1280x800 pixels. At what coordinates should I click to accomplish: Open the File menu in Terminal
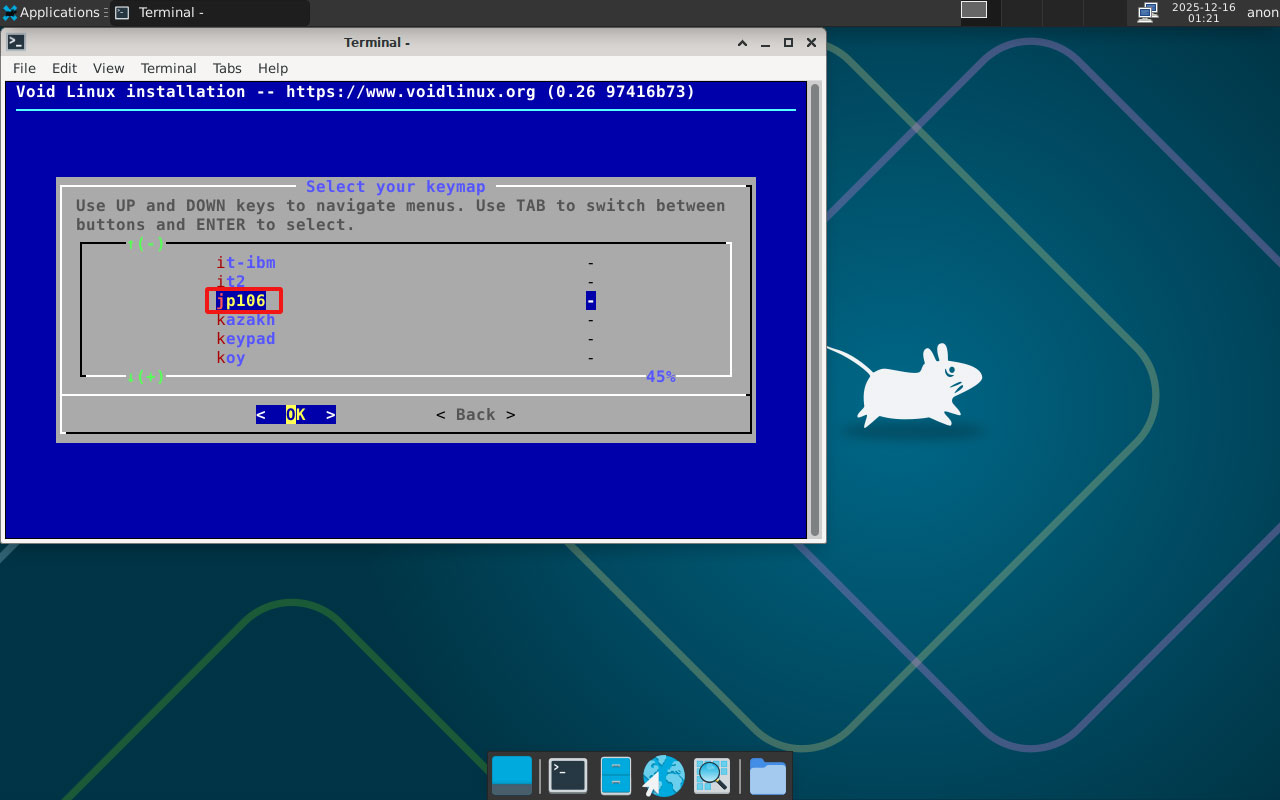24,68
